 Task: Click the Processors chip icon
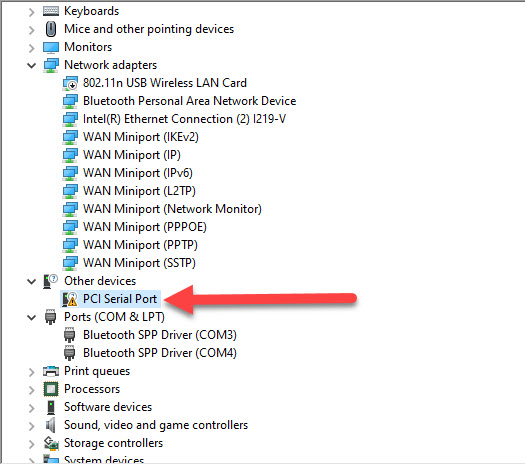coord(51,389)
